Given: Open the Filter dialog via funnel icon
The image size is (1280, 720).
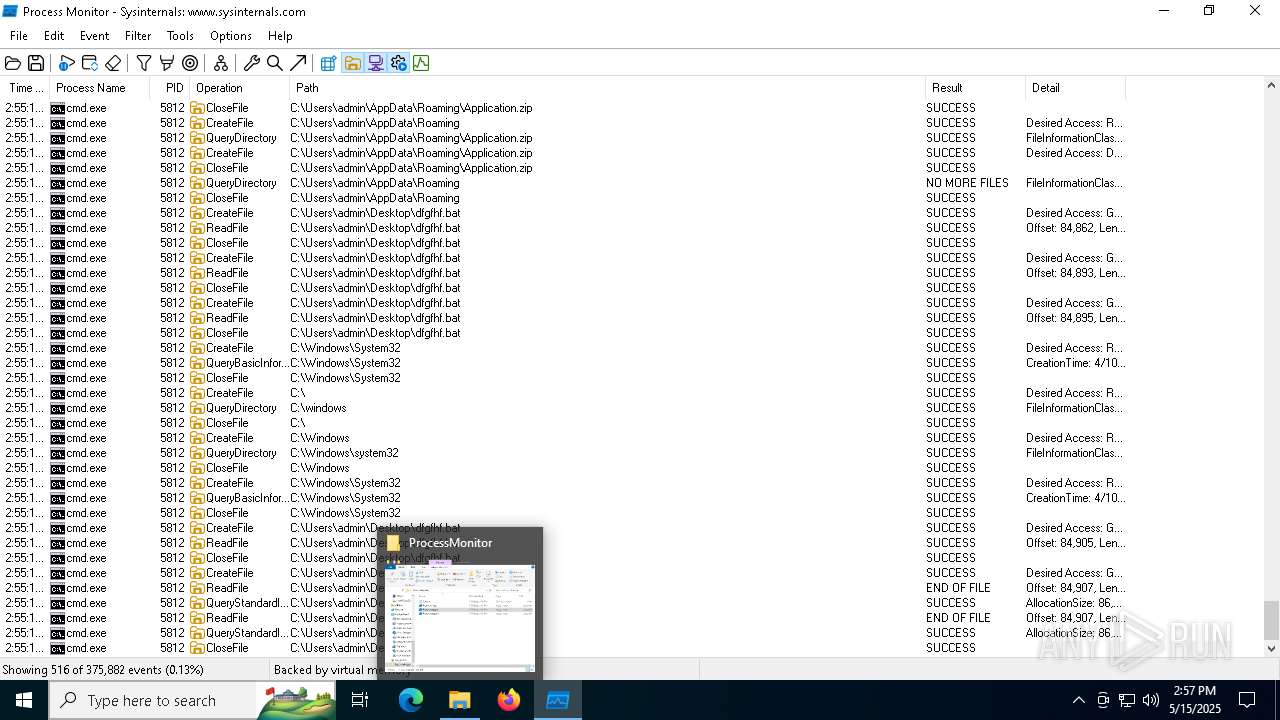Looking at the screenshot, I should [x=144, y=63].
